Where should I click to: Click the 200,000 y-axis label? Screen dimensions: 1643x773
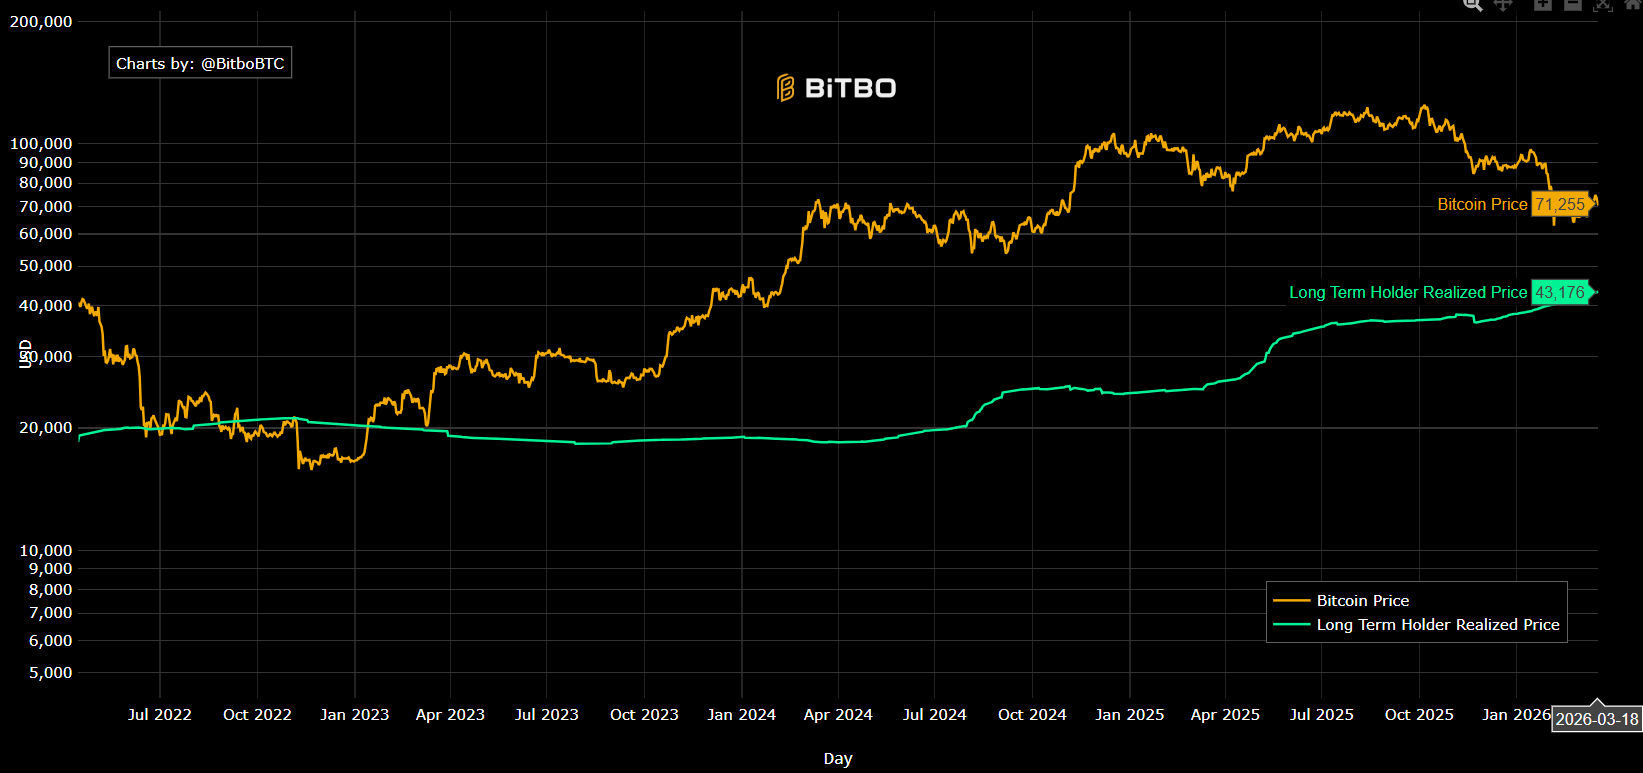pyautogui.click(x=41, y=21)
